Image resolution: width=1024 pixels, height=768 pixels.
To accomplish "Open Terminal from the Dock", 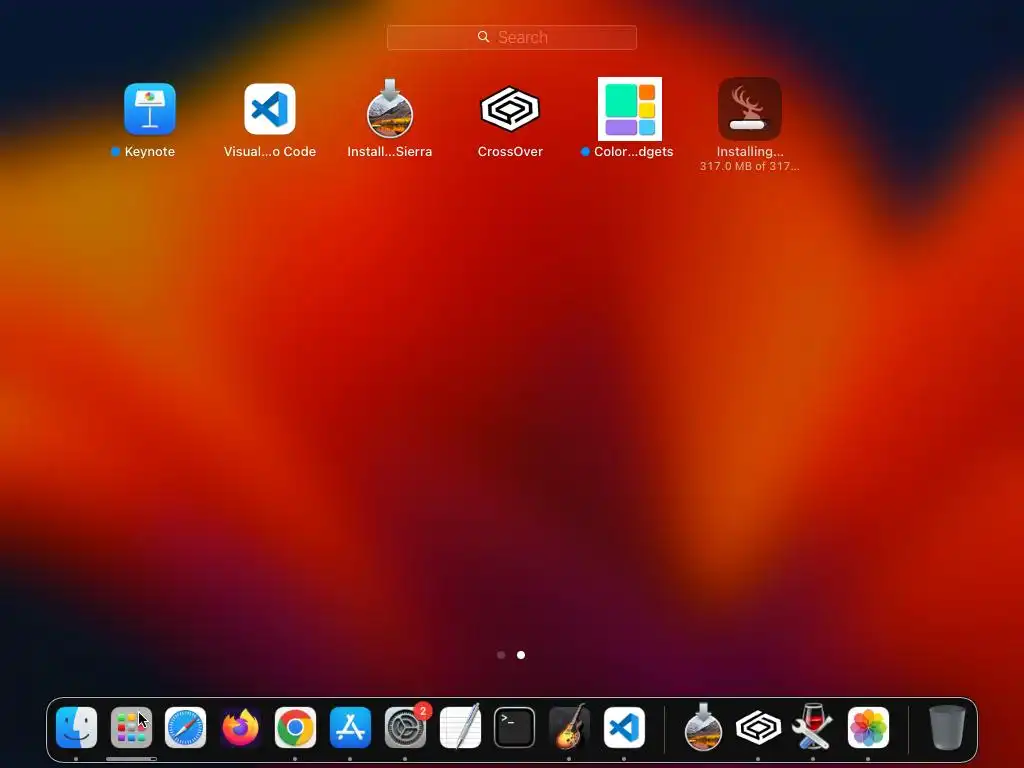I will (515, 728).
